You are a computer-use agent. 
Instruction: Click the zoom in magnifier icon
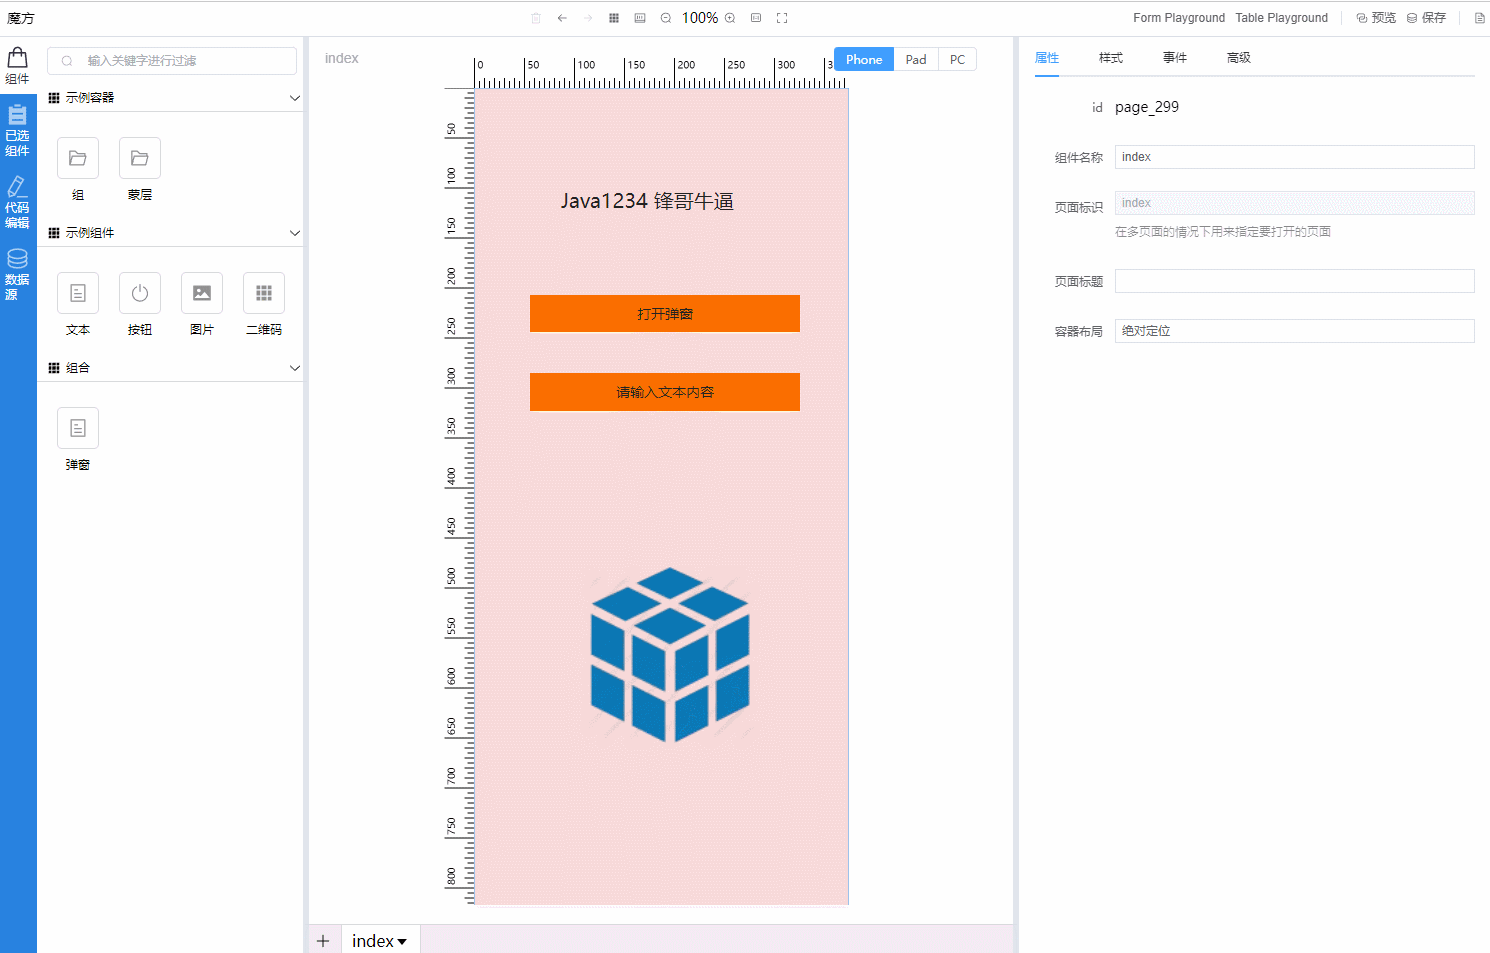click(x=730, y=18)
